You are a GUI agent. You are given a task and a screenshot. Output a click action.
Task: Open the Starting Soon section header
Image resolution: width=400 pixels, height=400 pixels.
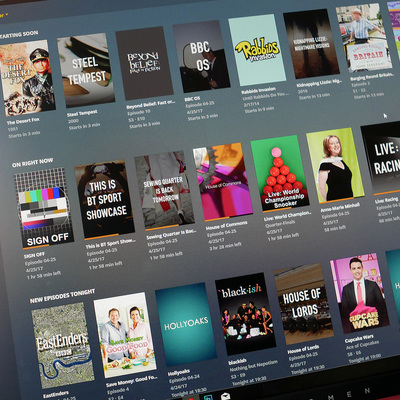tap(19, 35)
